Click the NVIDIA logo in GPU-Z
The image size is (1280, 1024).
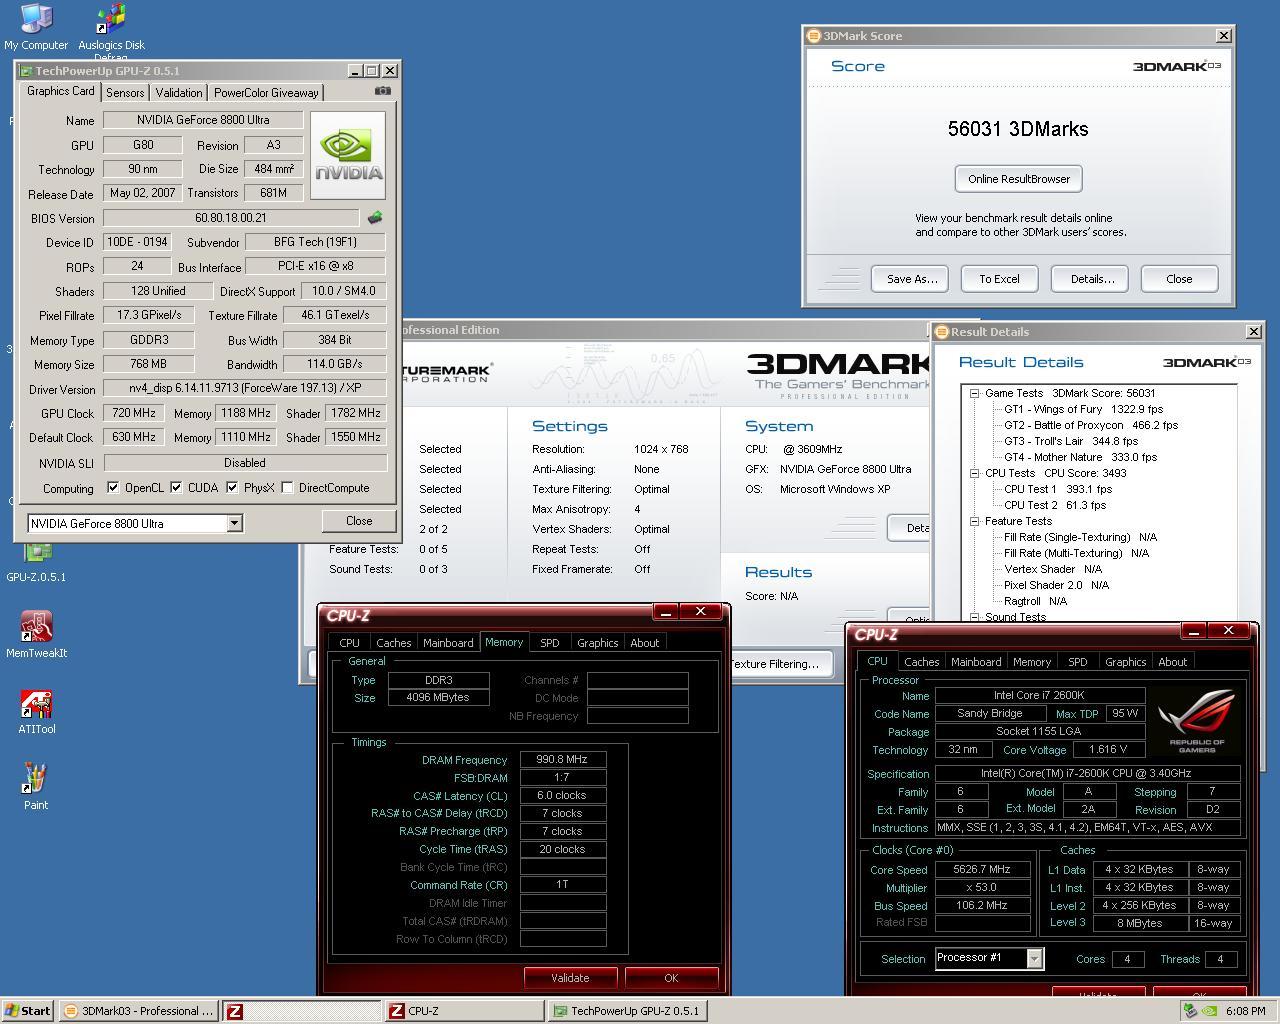(x=348, y=155)
